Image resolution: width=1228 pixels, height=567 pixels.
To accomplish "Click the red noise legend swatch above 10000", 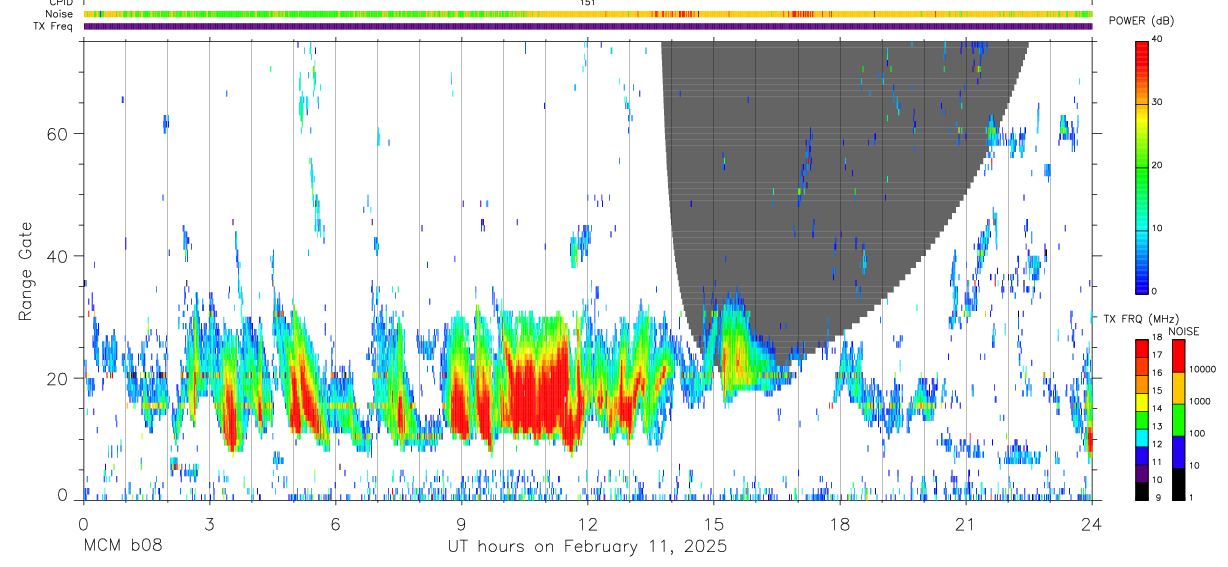I will click(1177, 356).
